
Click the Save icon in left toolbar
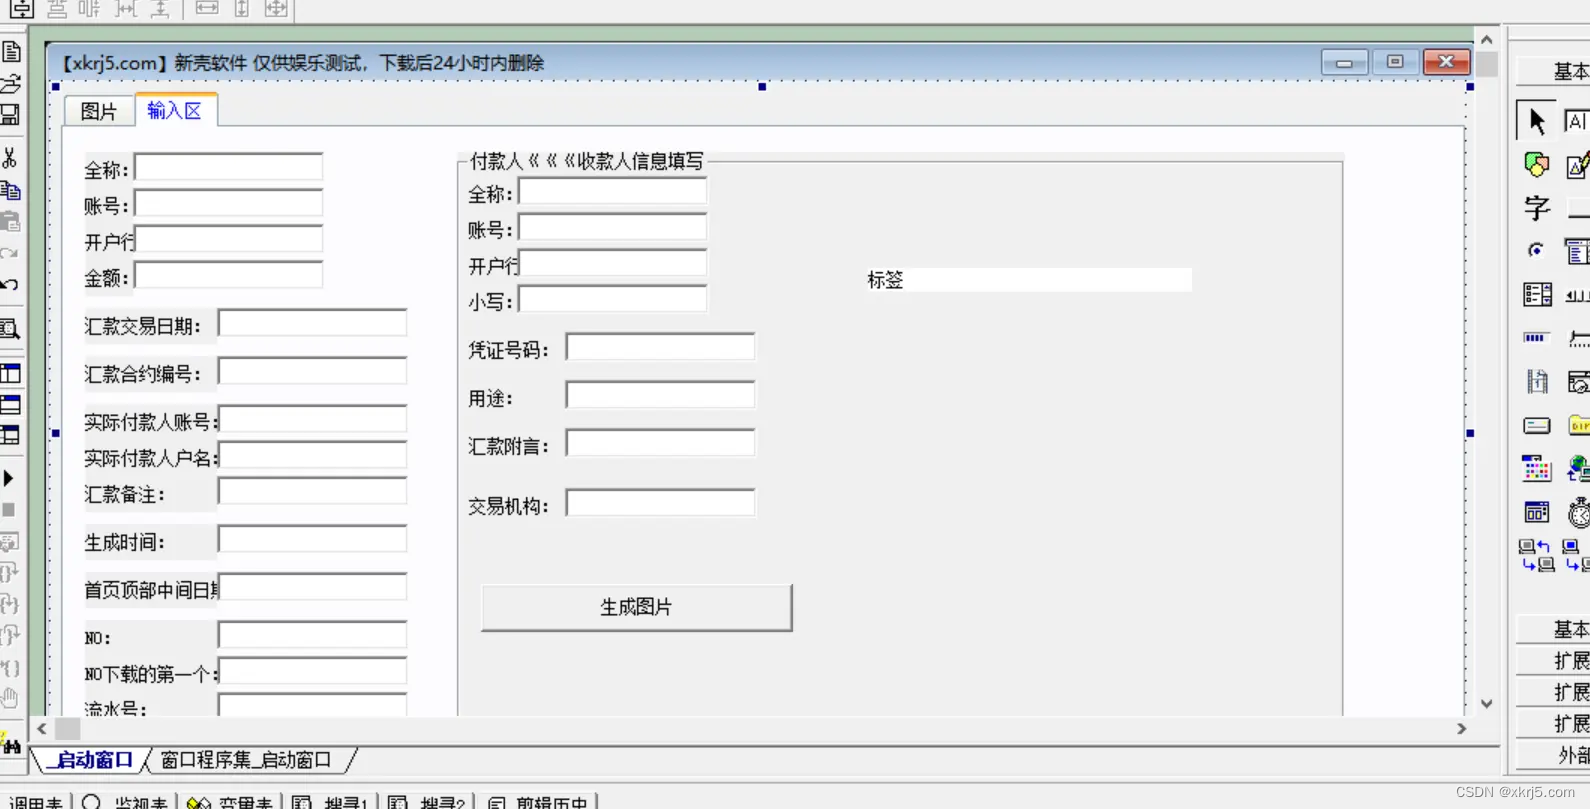10,115
